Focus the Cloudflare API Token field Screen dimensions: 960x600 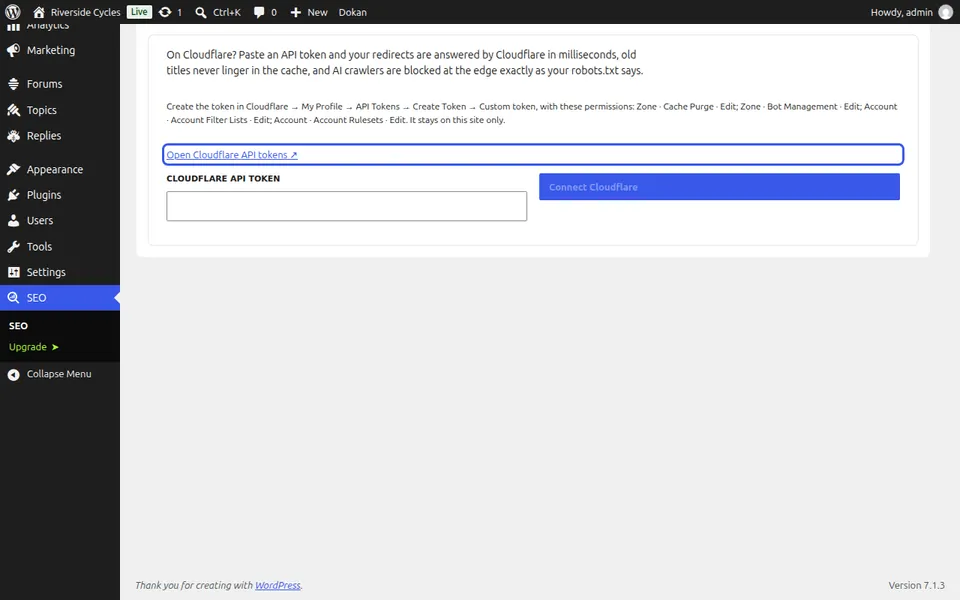point(347,206)
